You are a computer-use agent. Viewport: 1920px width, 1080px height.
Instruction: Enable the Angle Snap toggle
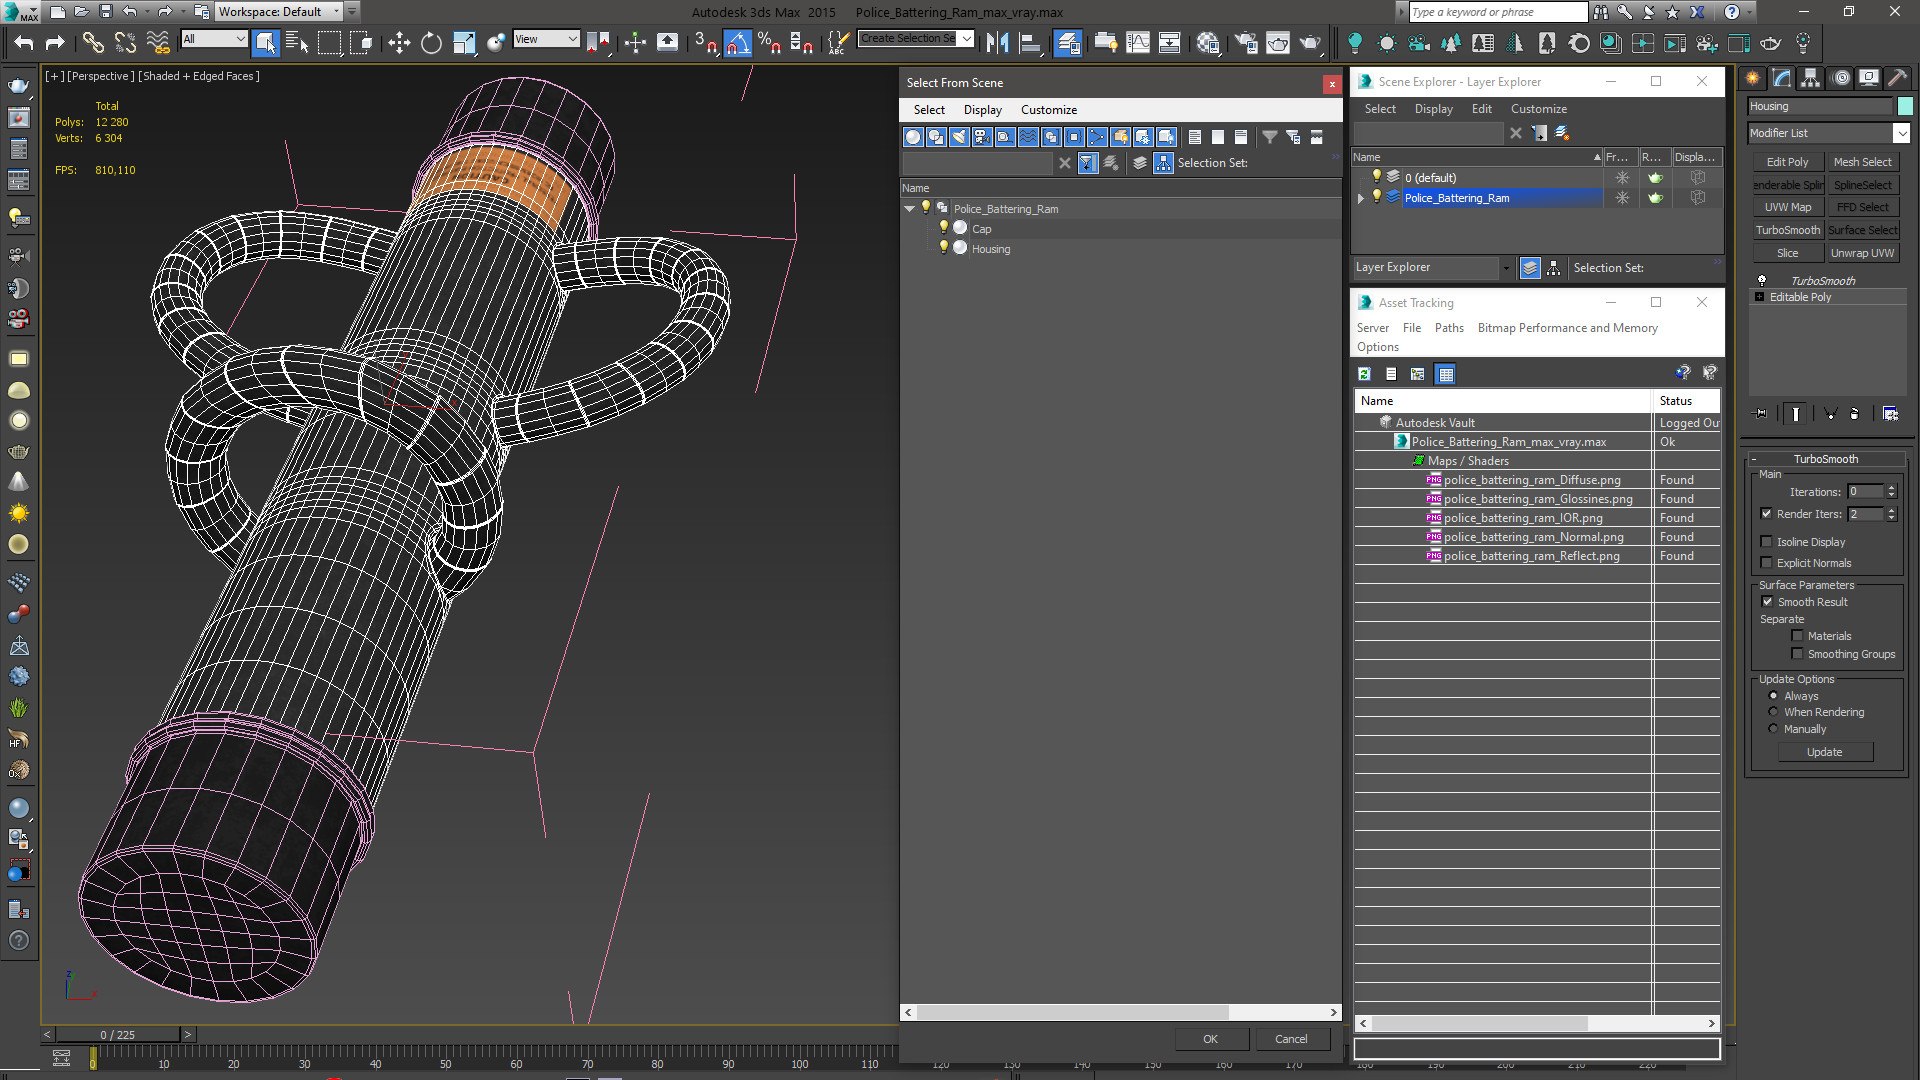(737, 42)
